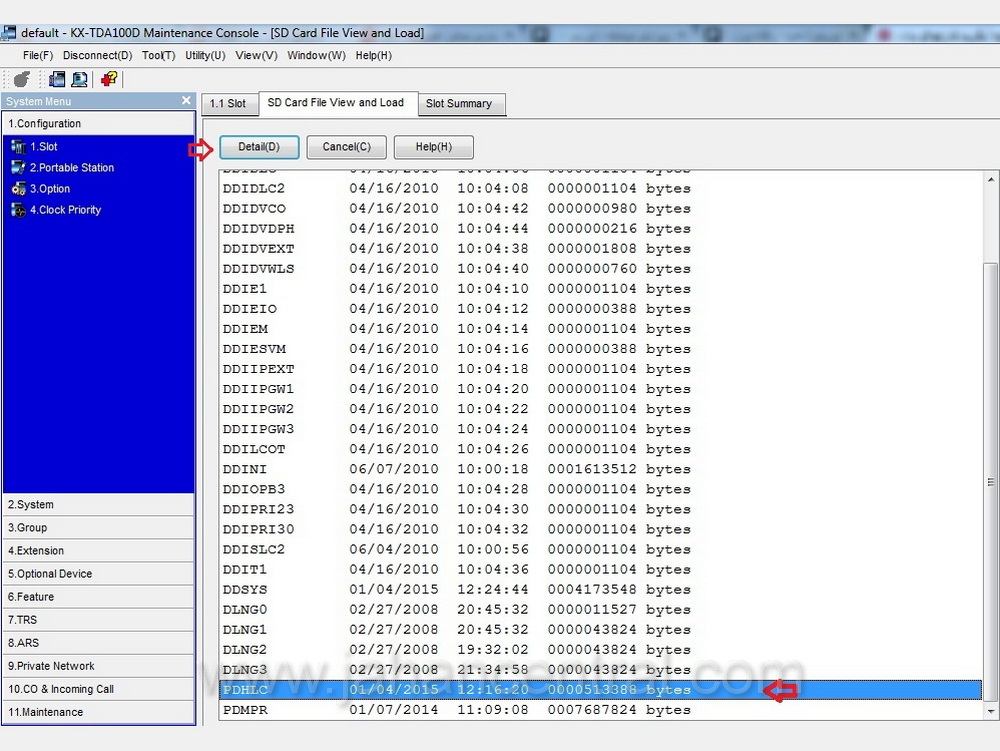Viewport: 1000px width, 751px height.
Task: Switch to the Slot Summary tab
Action: pos(459,104)
